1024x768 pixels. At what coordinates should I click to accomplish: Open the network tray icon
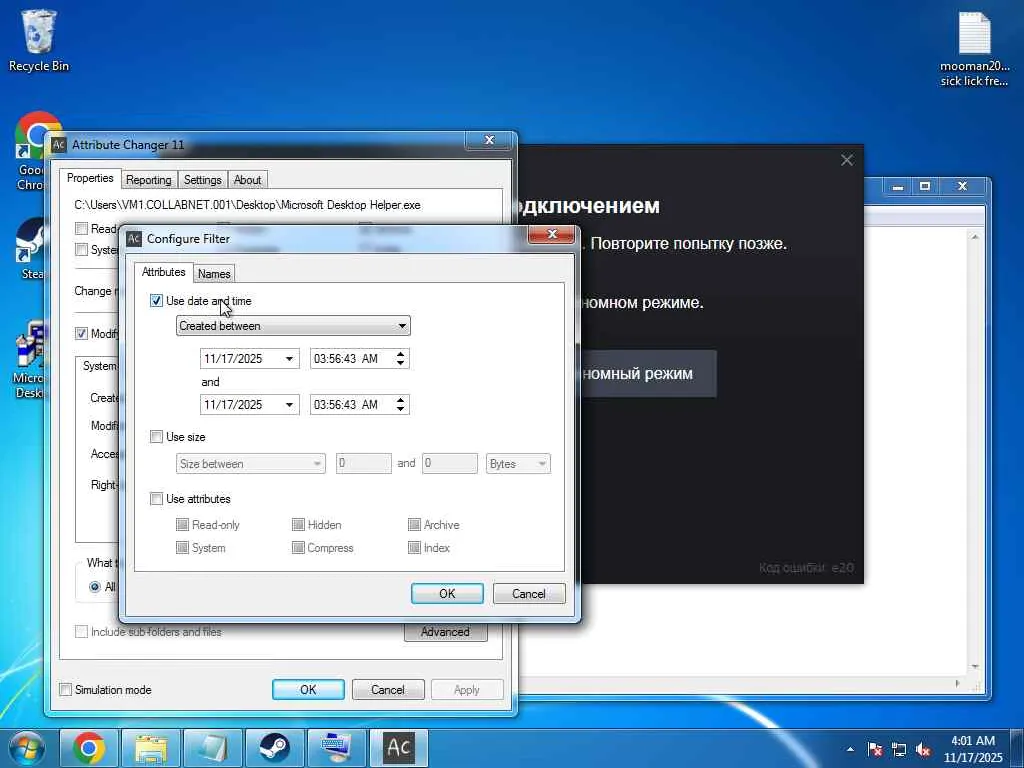899,749
